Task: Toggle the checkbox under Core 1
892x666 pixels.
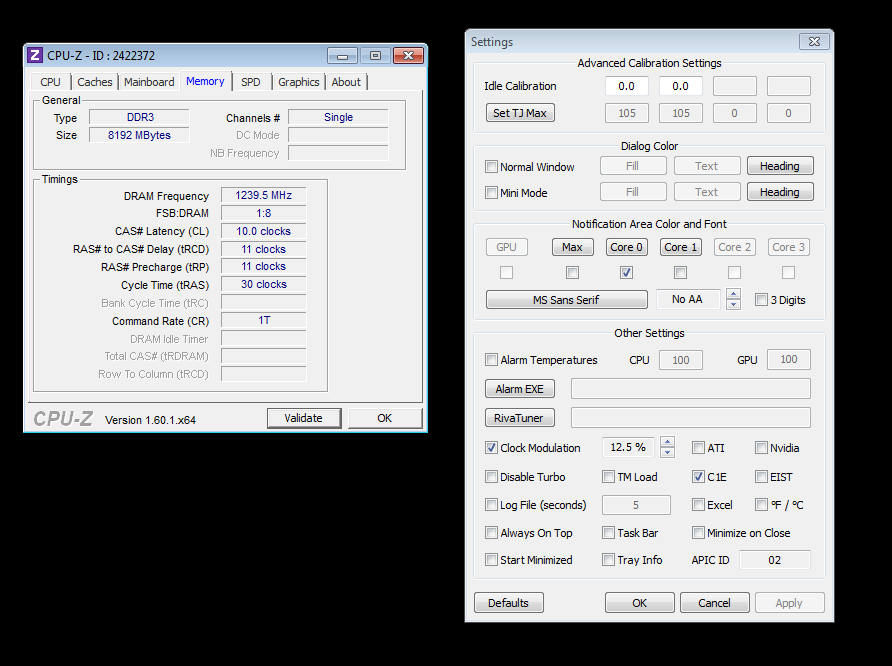Action: pos(680,272)
